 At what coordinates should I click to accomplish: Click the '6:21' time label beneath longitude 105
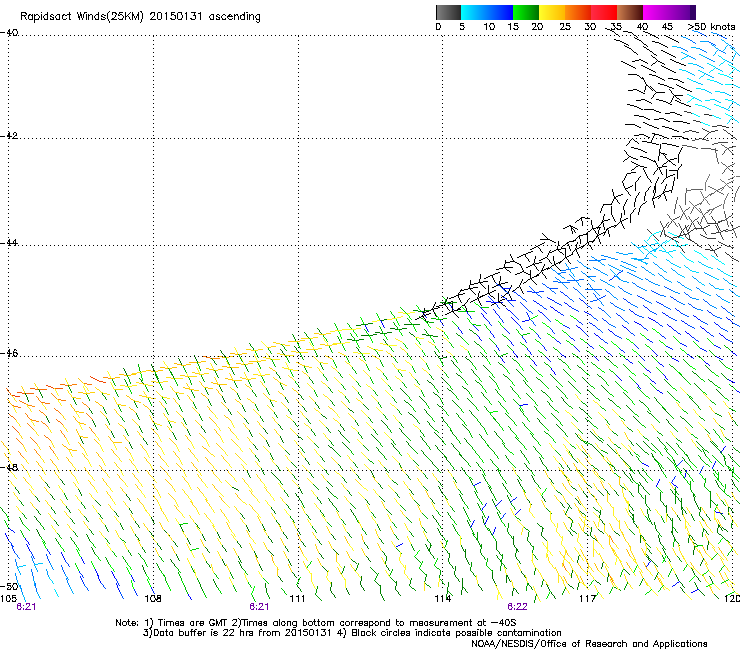[x=26, y=607]
